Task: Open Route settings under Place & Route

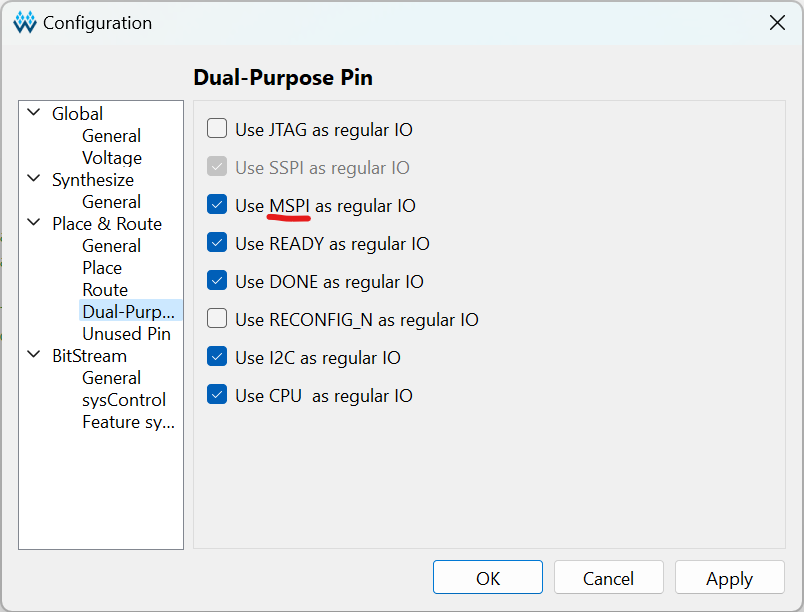Action: [105, 290]
